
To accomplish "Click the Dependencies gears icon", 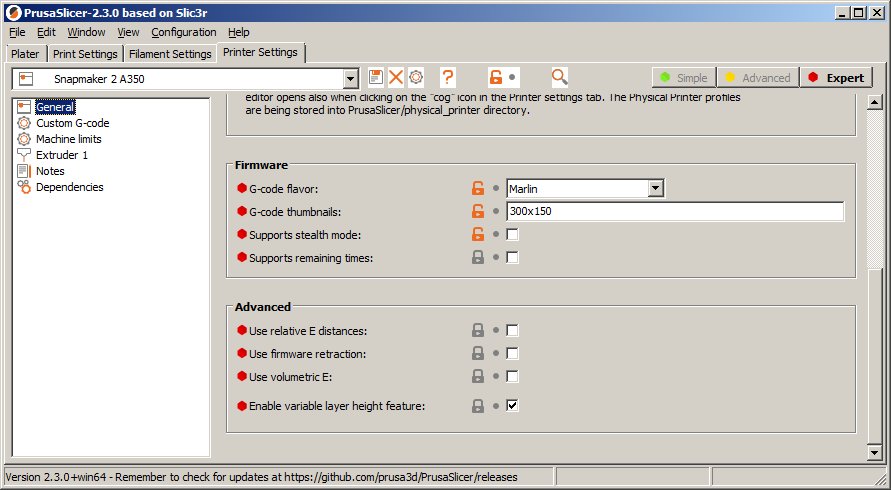I will [24, 187].
